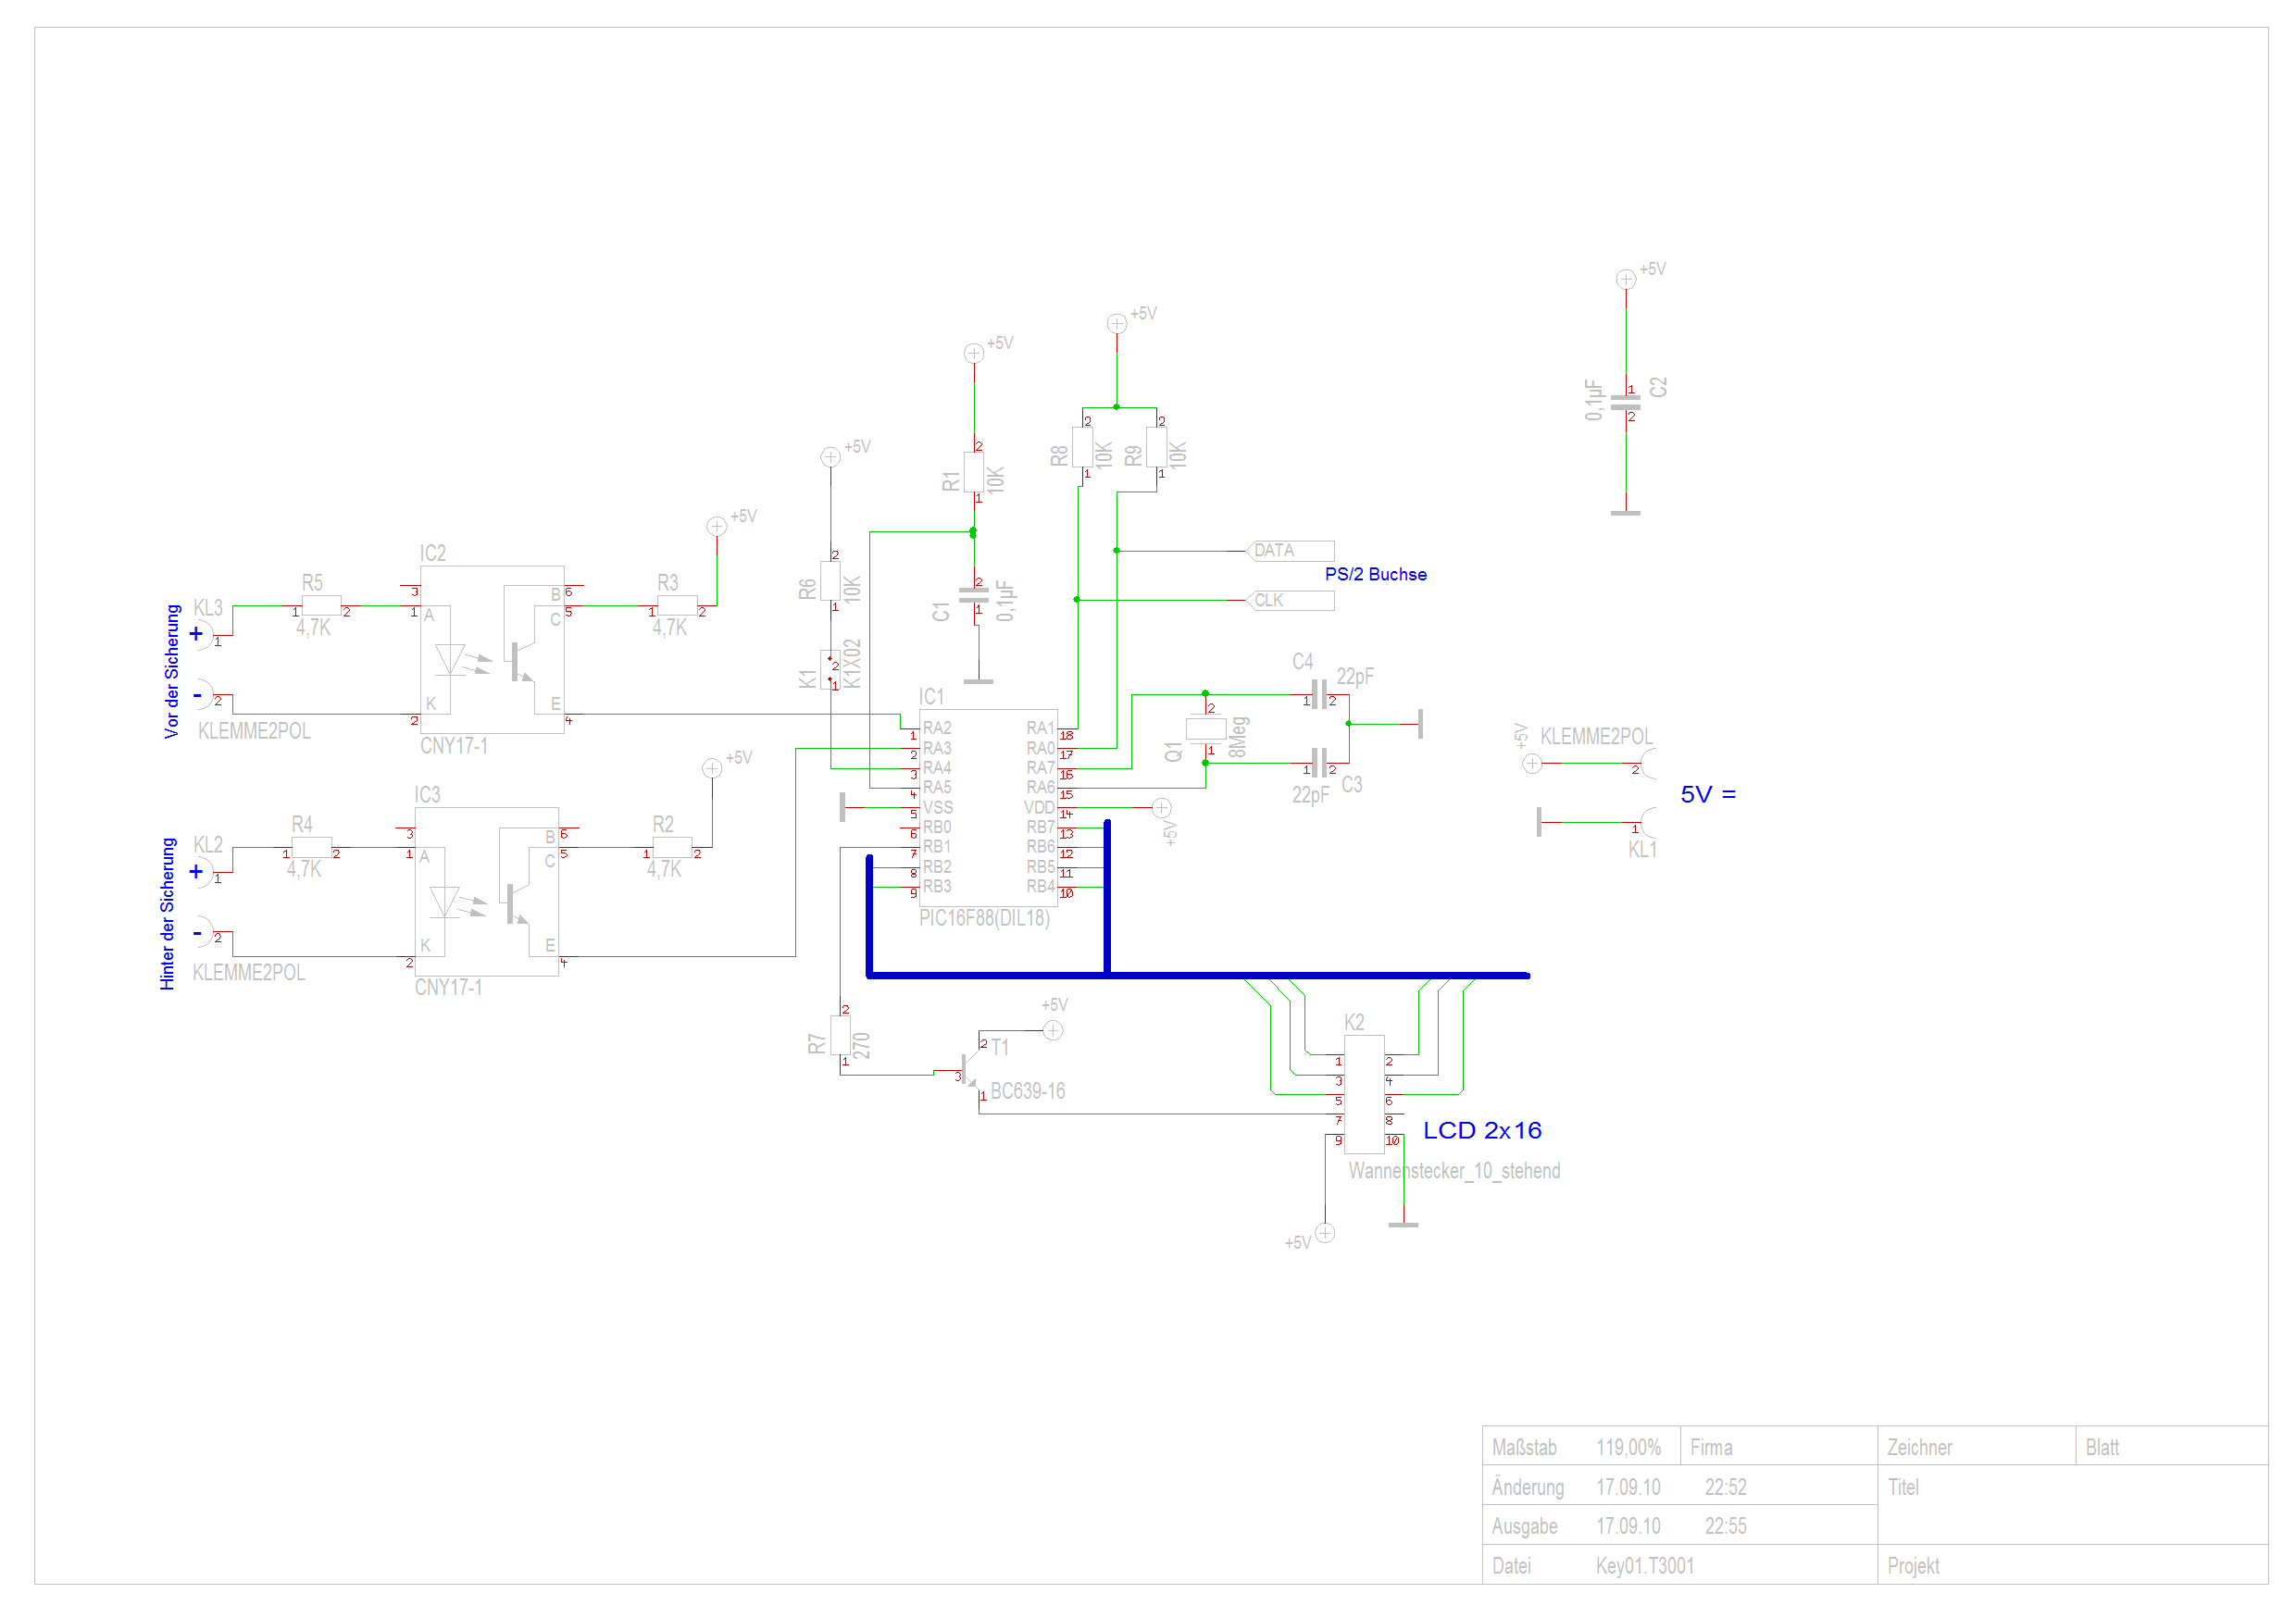Select the +5V symbol above C2

pyautogui.click(x=1626, y=279)
